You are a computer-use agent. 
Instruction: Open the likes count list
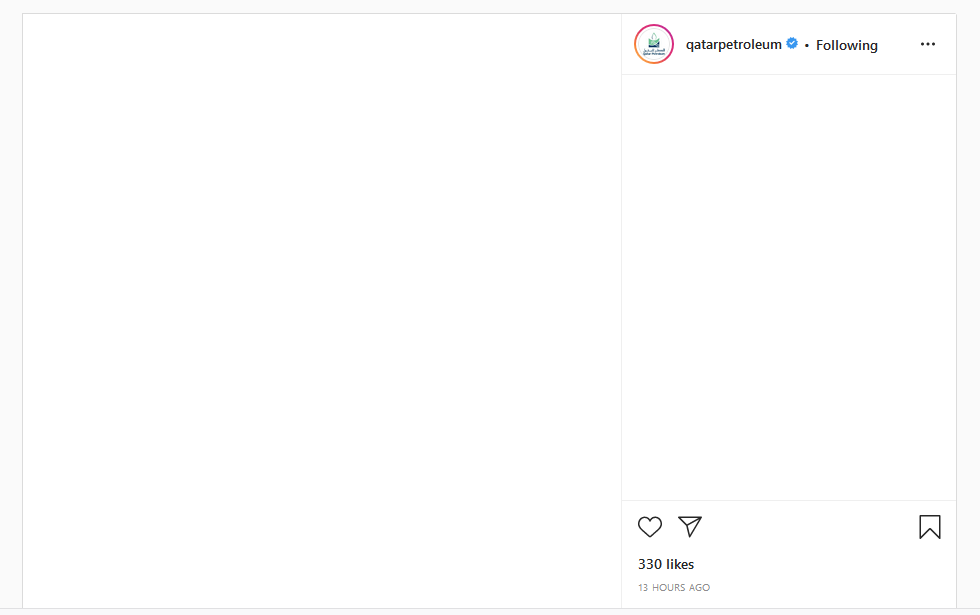[x=666, y=564]
